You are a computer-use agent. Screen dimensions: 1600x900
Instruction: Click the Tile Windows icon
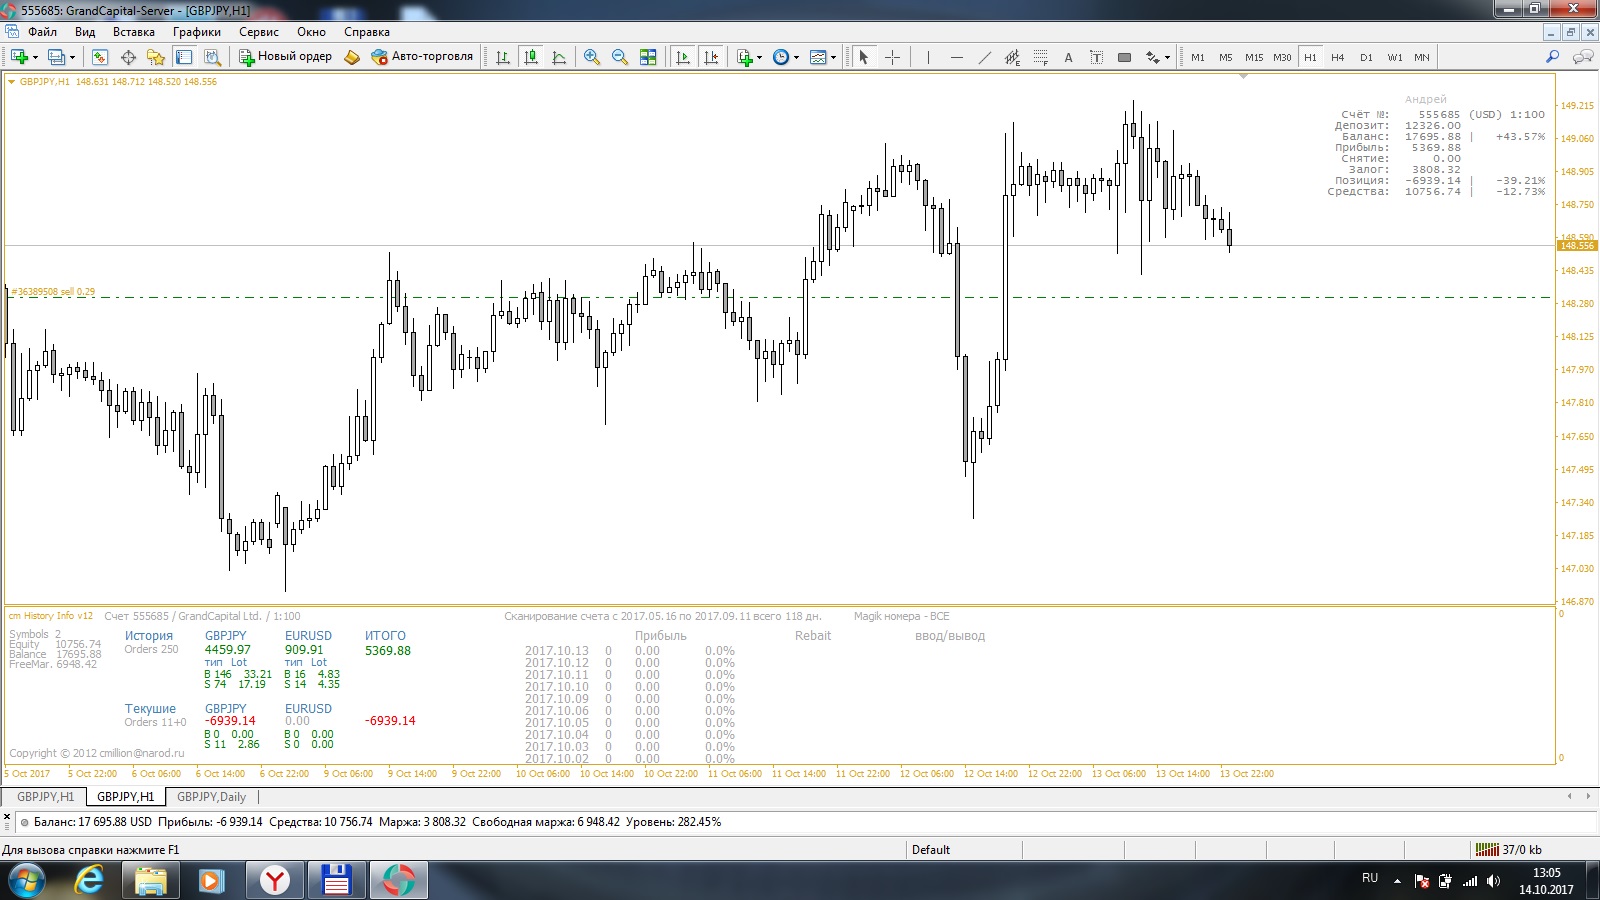pyautogui.click(x=648, y=57)
